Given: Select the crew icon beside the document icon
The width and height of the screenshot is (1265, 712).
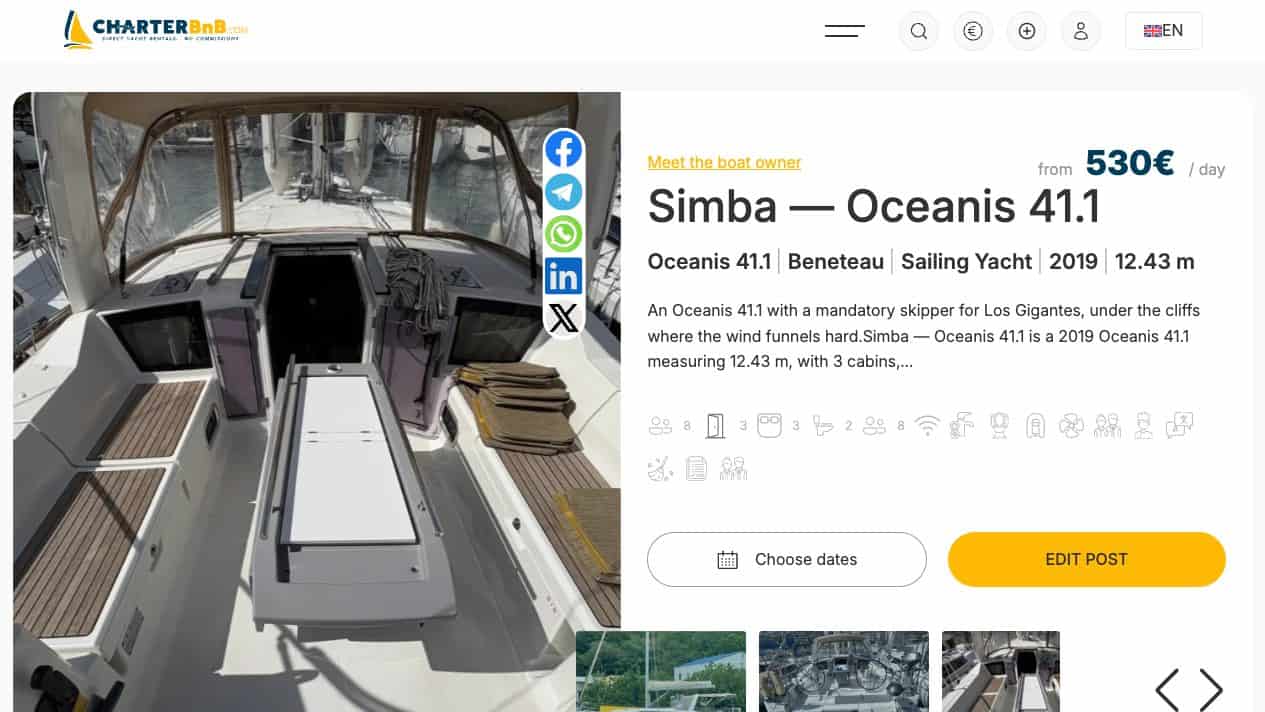Looking at the screenshot, I should tap(733, 468).
